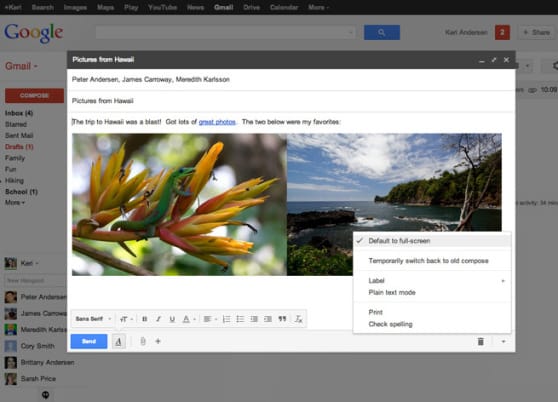Apply italic formatting to text
Viewport: 558px width, 402px height.
158,319
